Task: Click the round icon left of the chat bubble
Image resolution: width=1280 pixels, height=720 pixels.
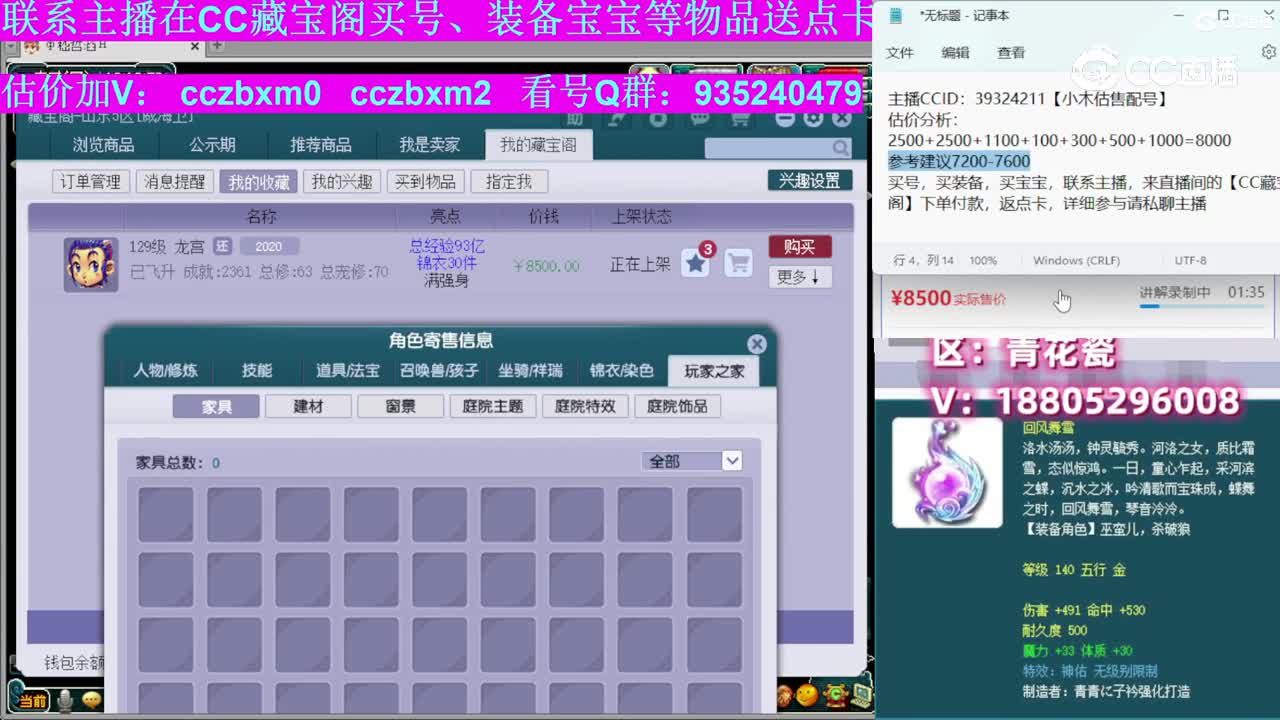Action: coord(658,118)
